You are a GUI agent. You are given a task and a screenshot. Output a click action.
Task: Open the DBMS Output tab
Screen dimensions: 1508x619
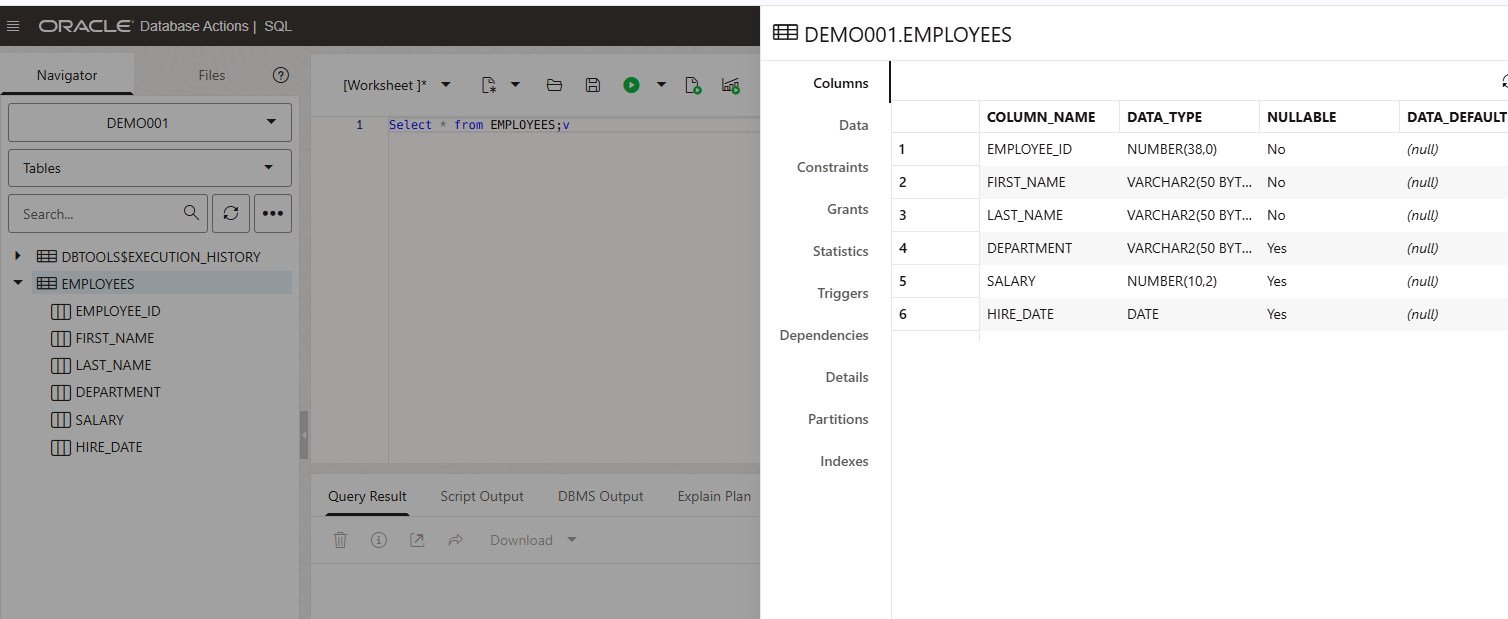coord(600,496)
